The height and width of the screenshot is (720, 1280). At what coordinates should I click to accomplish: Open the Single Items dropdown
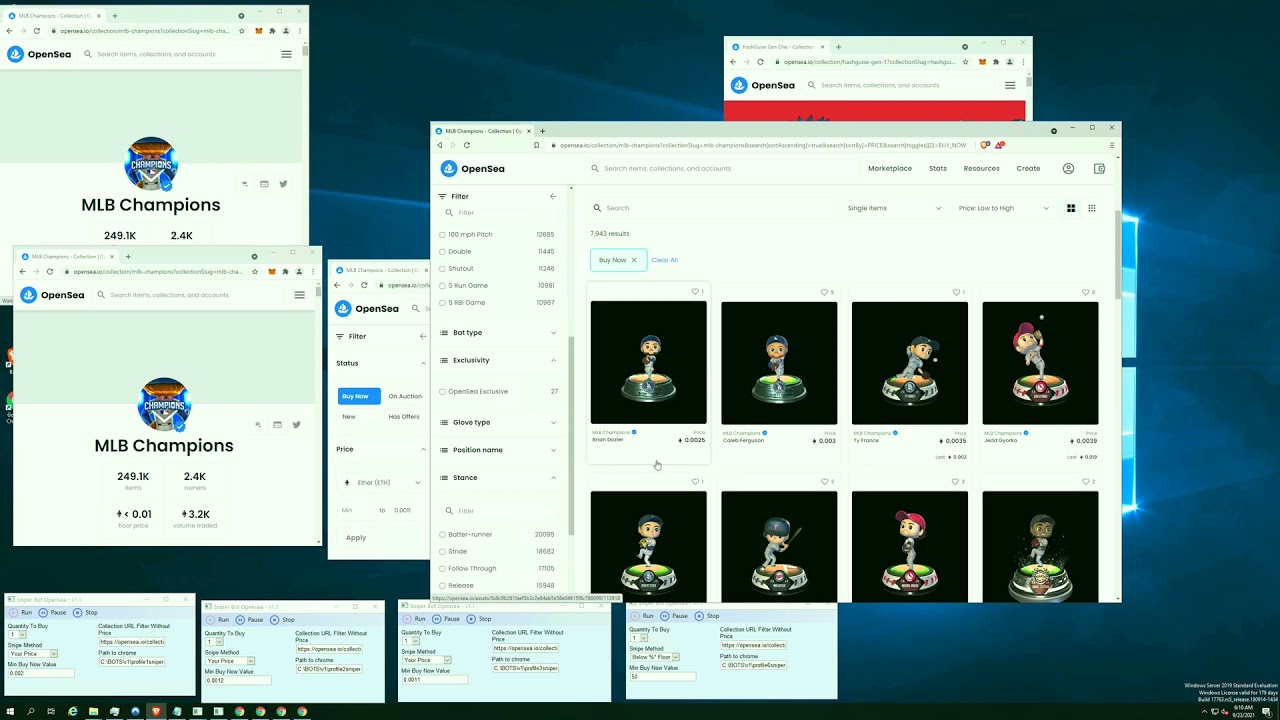(894, 208)
